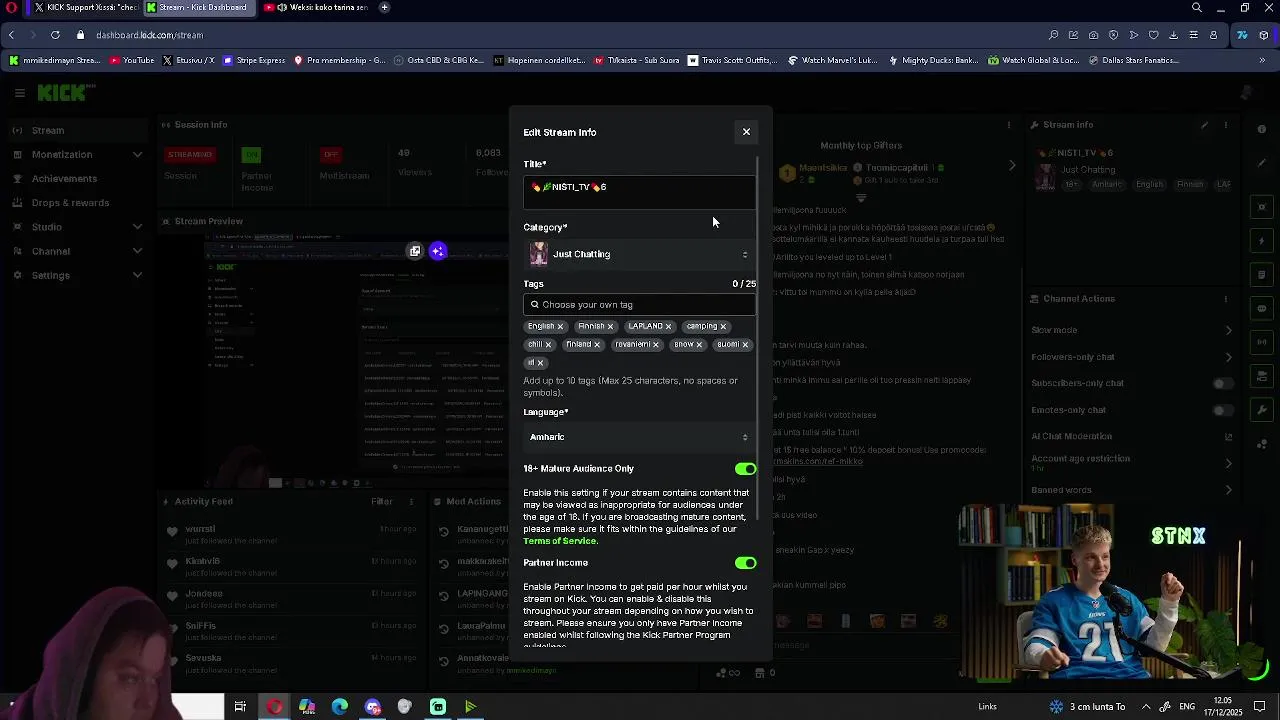Expand the Banned words settings

coord(1229,490)
